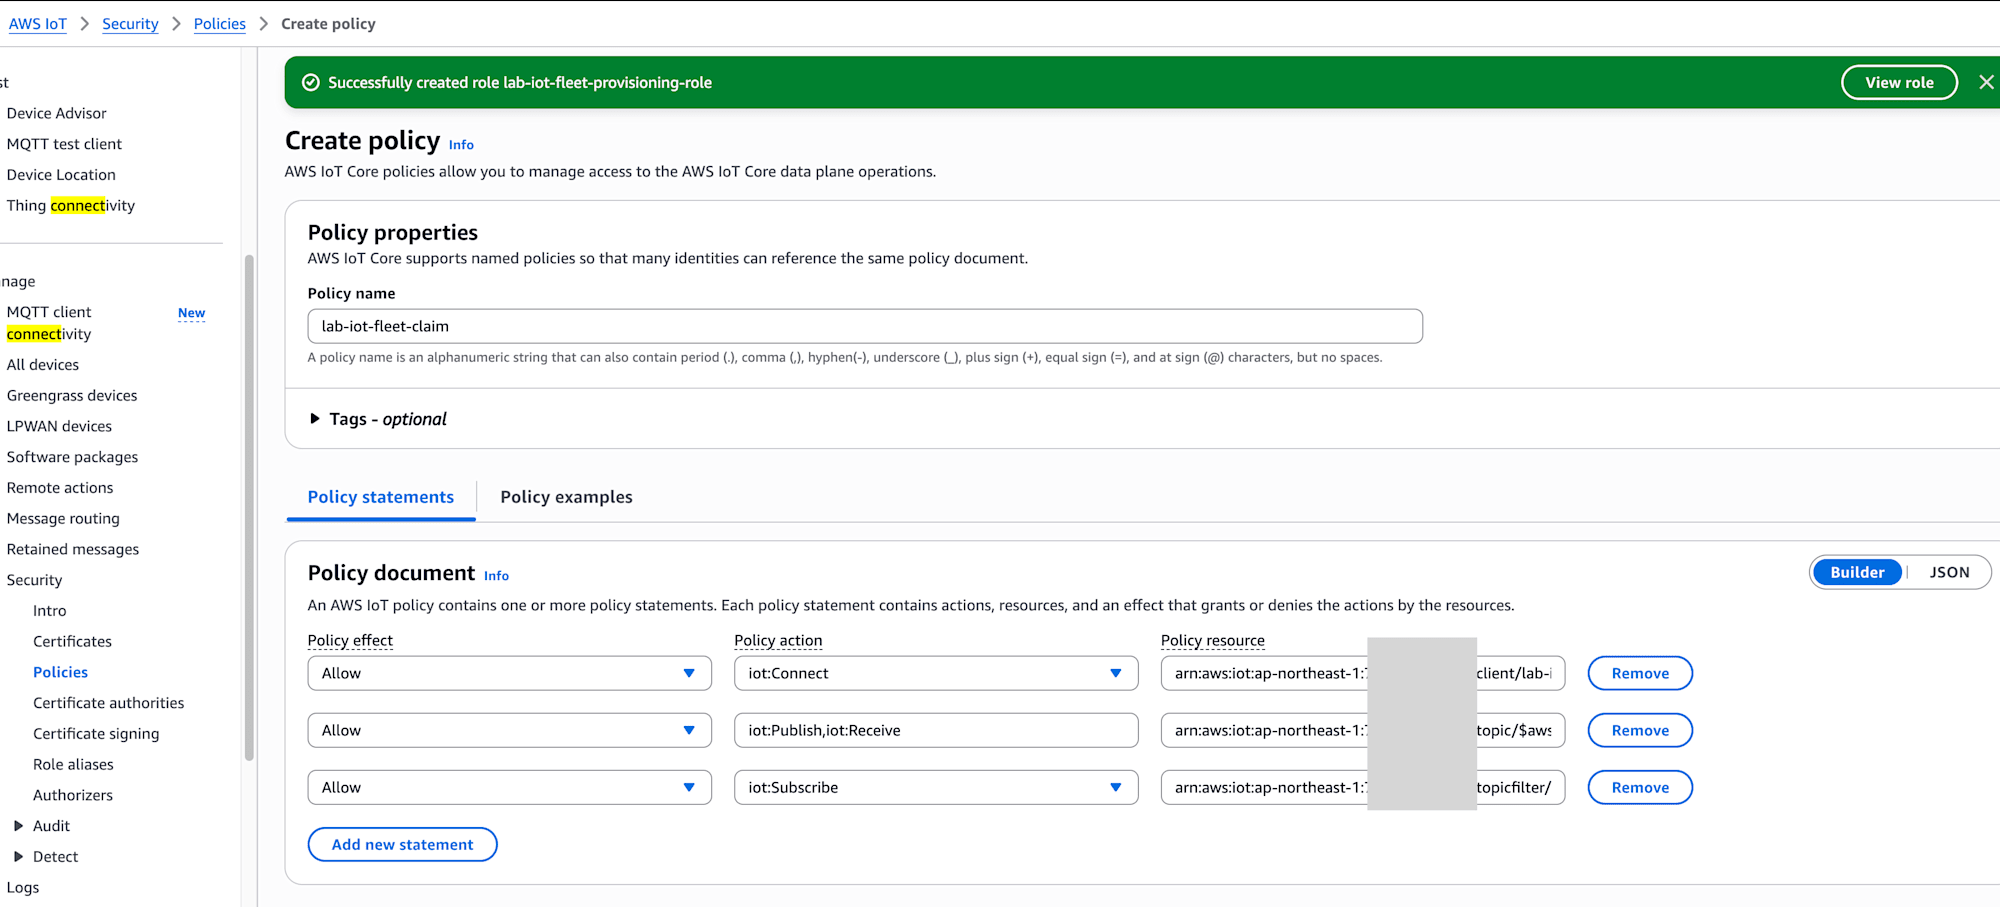The height and width of the screenshot is (907, 2000).
Task: Select Builder editor mode
Action: coord(1857,572)
